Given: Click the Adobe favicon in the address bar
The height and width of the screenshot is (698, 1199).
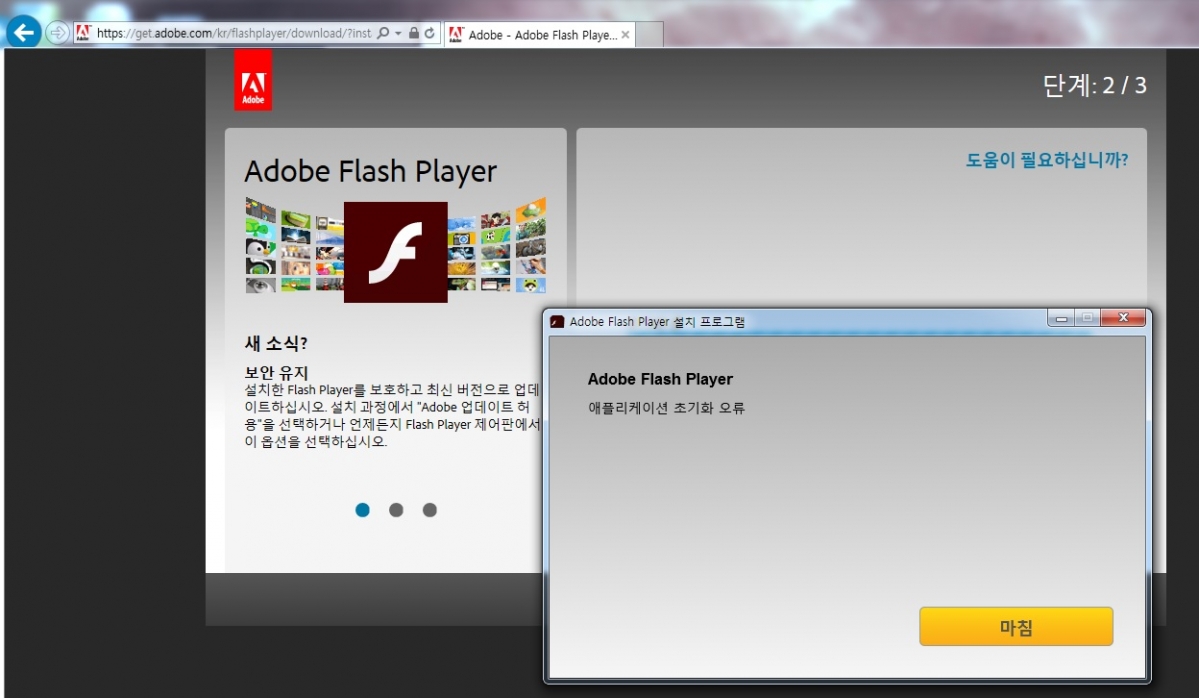Looking at the screenshot, I should [83, 33].
